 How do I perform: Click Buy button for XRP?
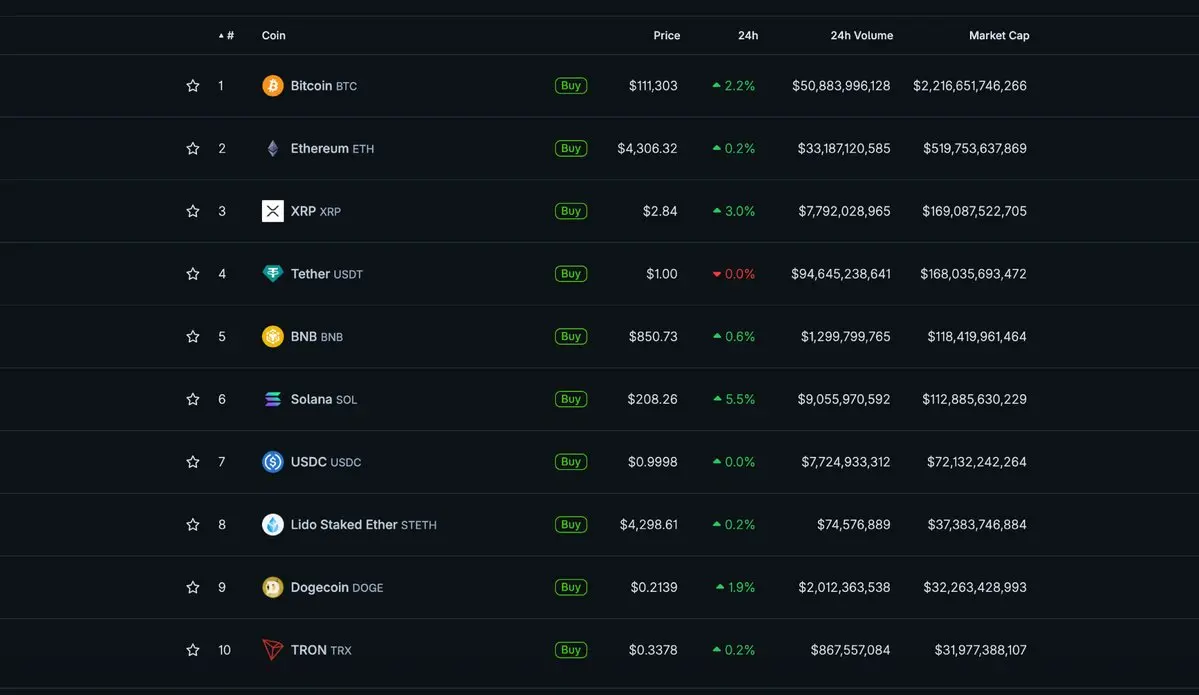pyautogui.click(x=571, y=211)
